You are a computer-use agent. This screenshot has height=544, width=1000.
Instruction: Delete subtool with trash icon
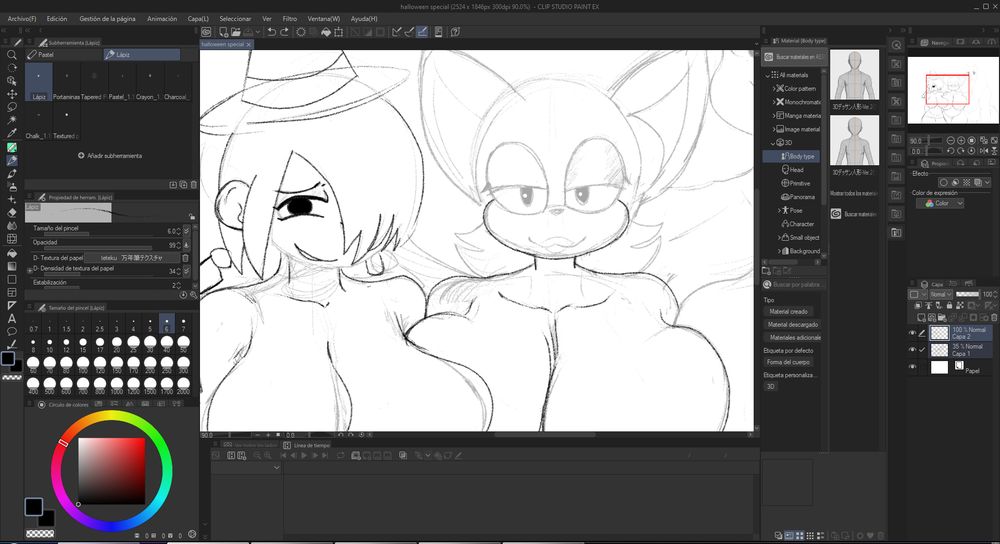194,185
